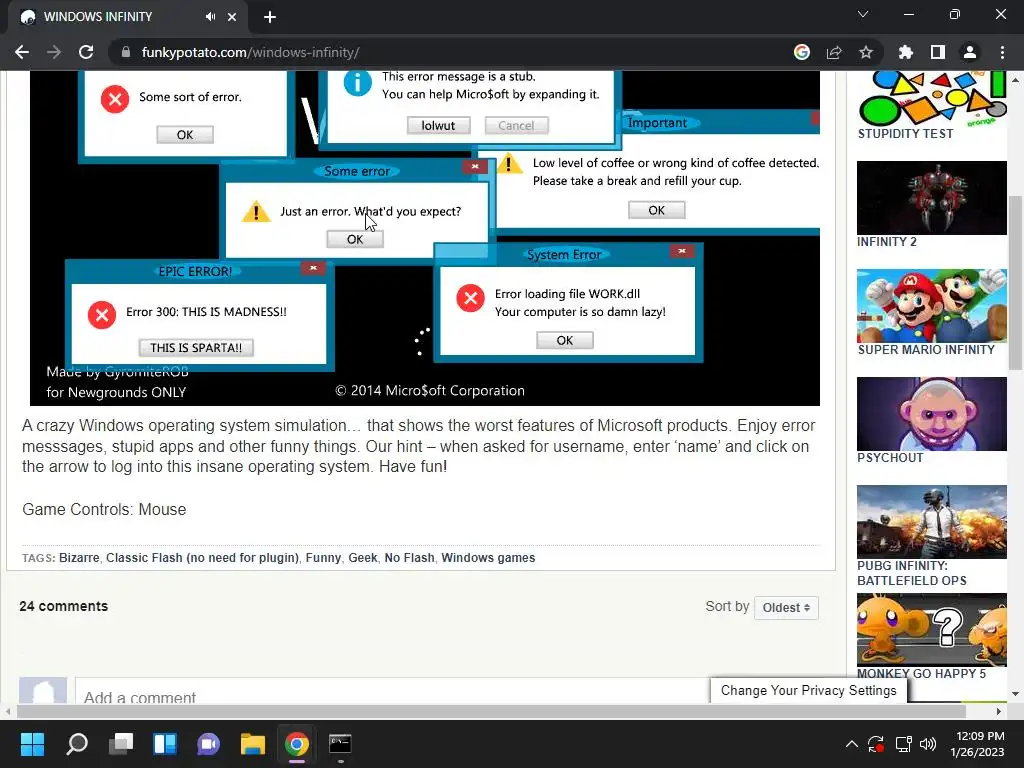The width and height of the screenshot is (1024, 768).
Task: Open taskbar Search
Action: pos(76,744)
